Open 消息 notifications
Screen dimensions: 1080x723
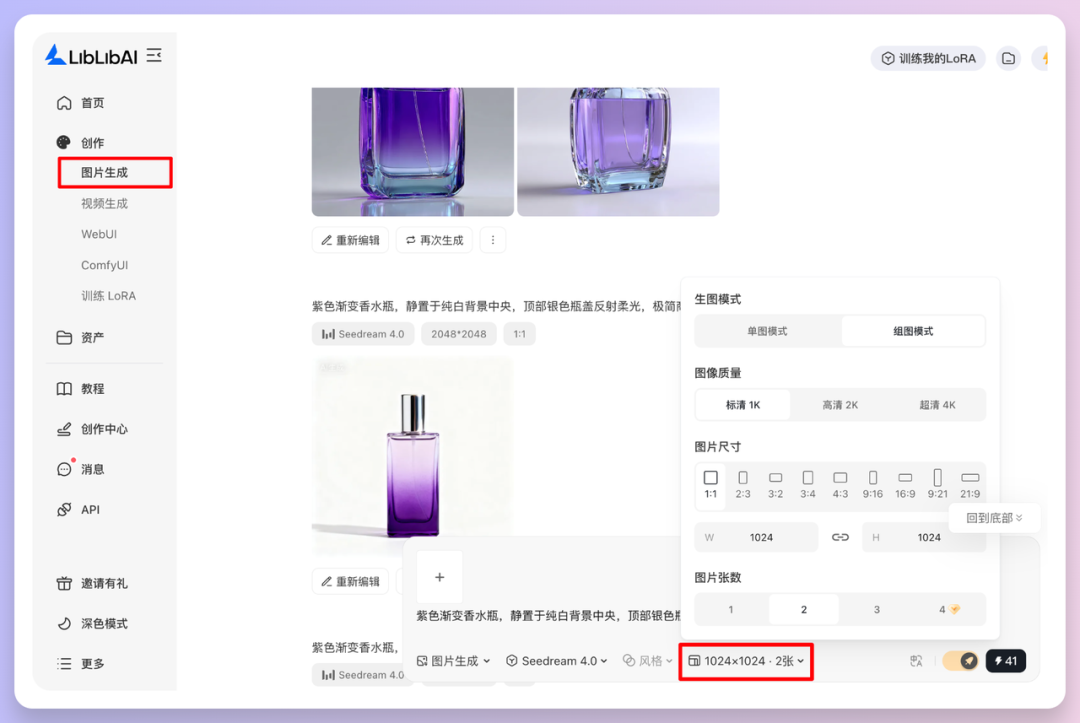pos(81,469)
